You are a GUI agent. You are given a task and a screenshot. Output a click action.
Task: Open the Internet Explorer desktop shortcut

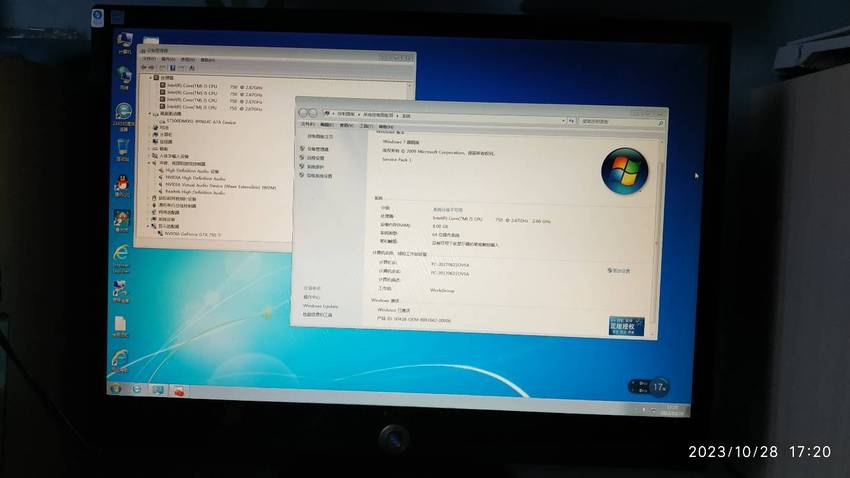pyautogui.click(x=121, y=258)
